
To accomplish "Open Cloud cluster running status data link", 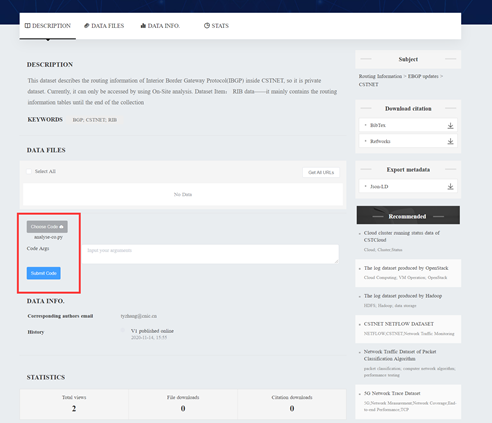I will click(402, 236).
